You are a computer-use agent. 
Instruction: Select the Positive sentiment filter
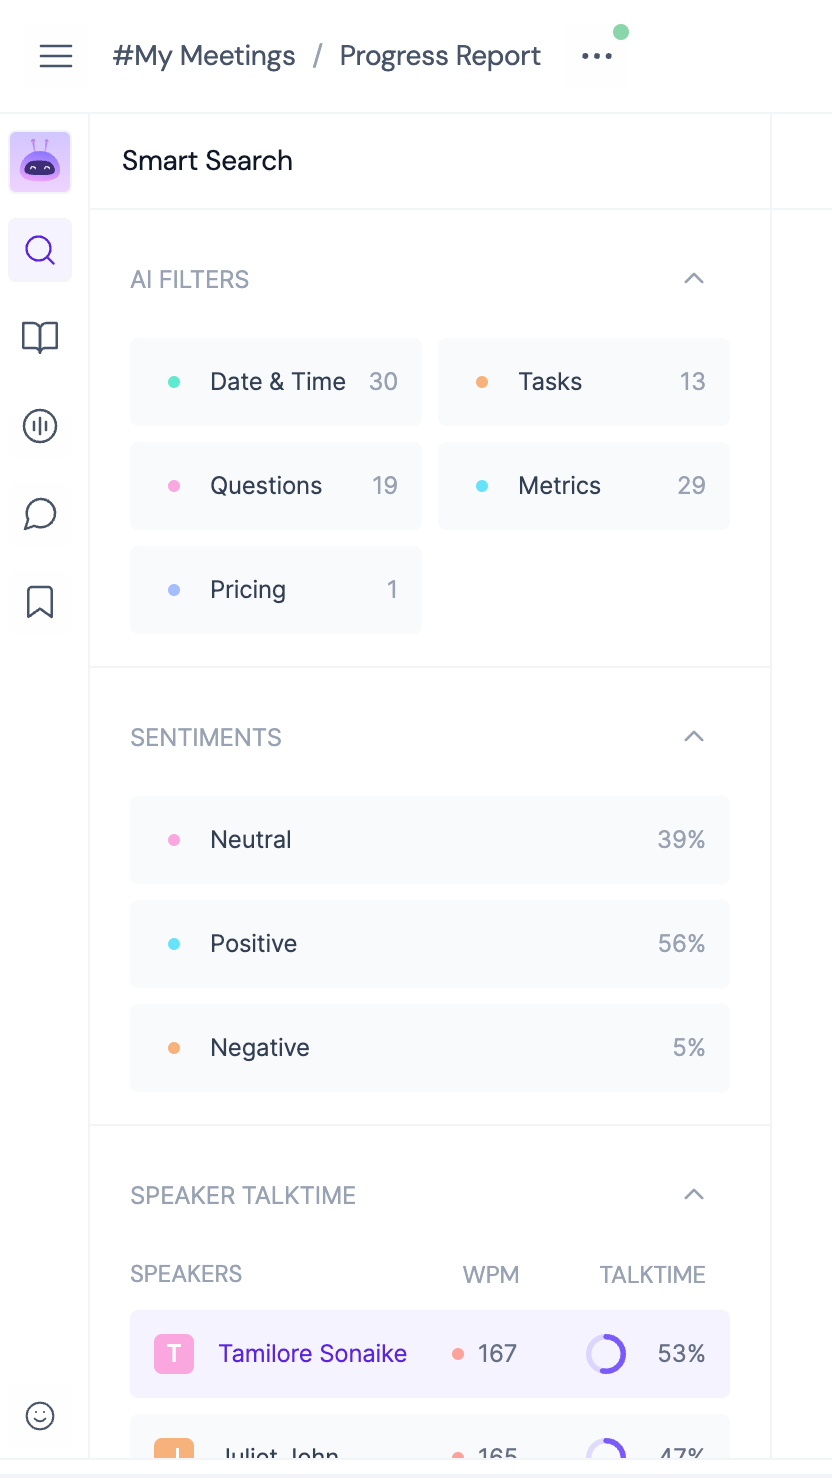coord(429,944)
